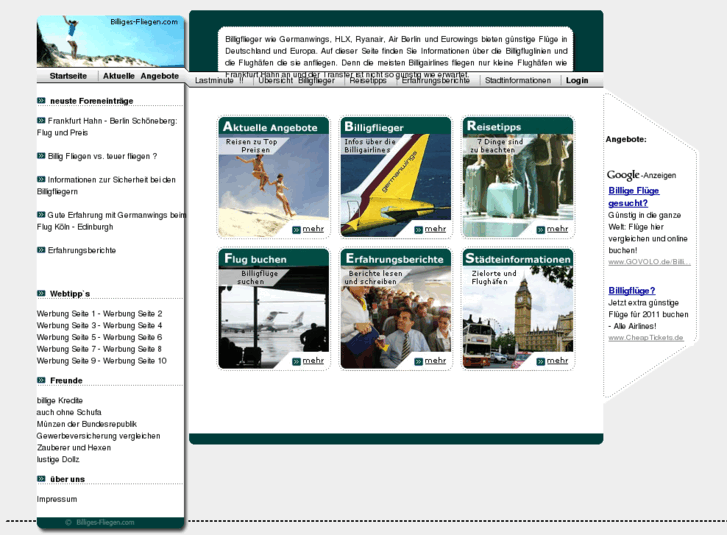Click Werbung Seite 2 link
The image size is (727, 545).
pos(133,314)
